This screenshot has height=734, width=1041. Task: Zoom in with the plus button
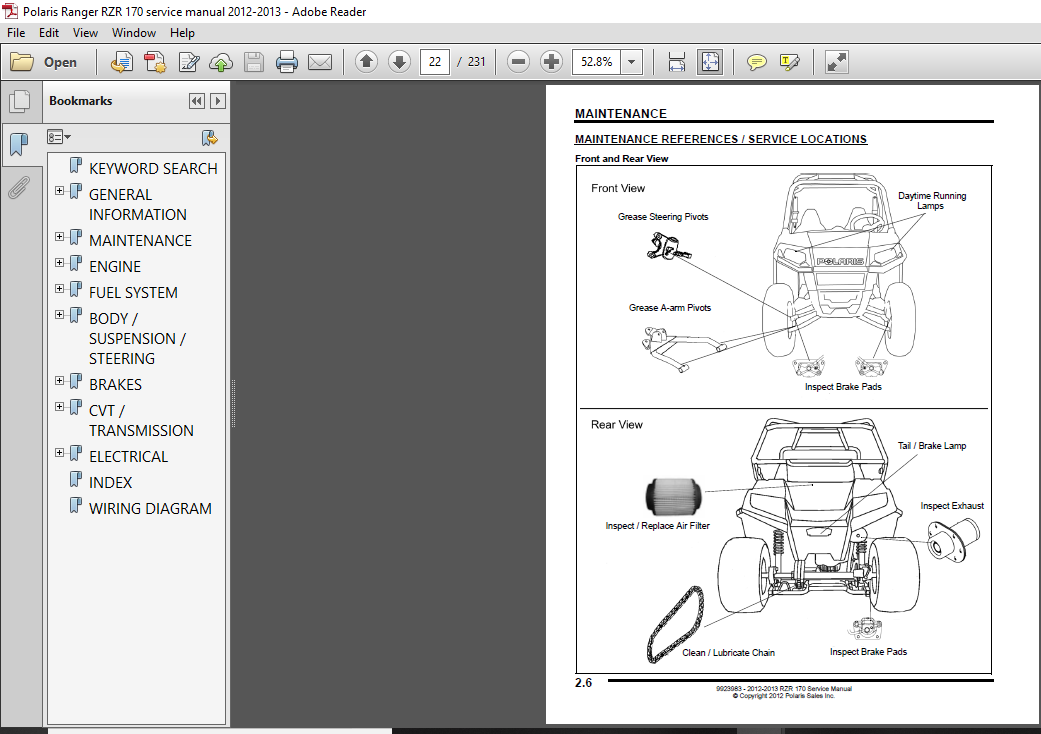pyautogui.click(x=551, y=62)
